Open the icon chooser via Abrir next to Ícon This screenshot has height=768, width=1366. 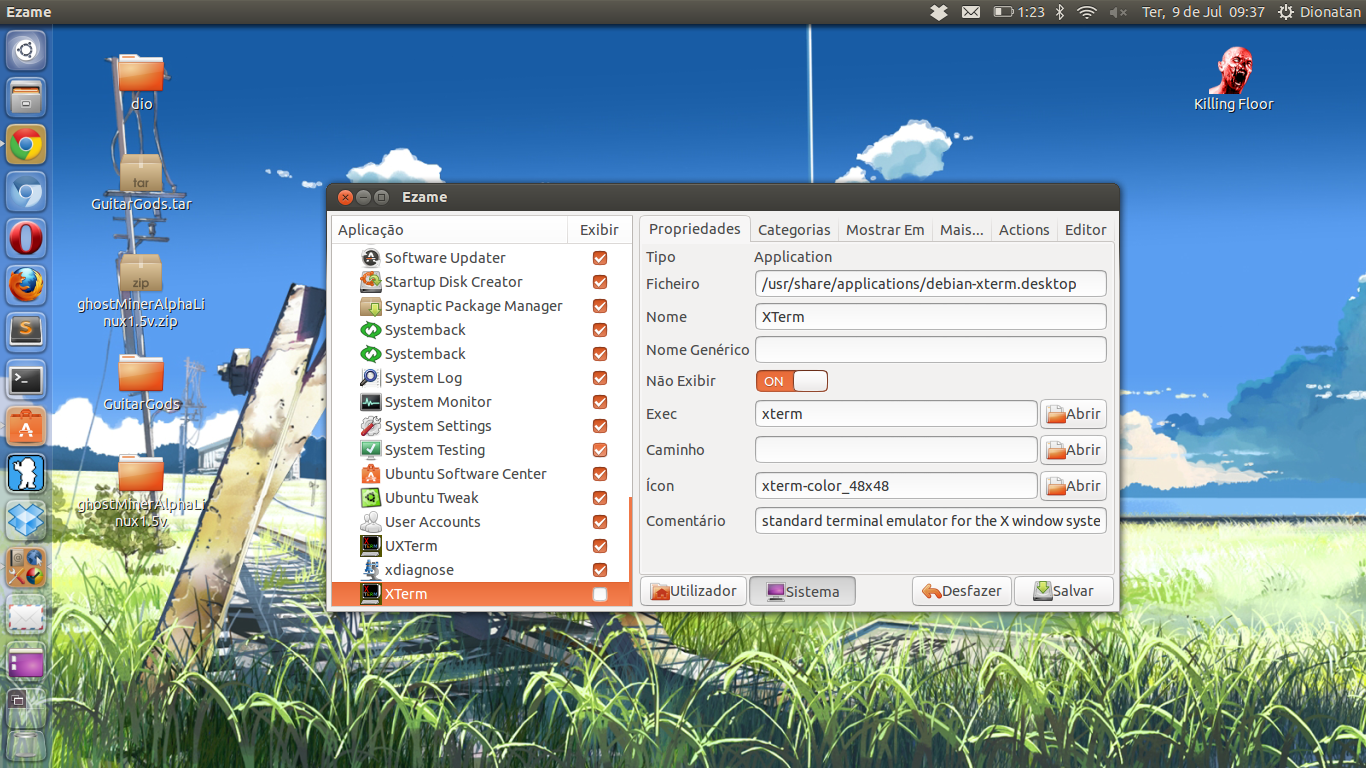1073,485
